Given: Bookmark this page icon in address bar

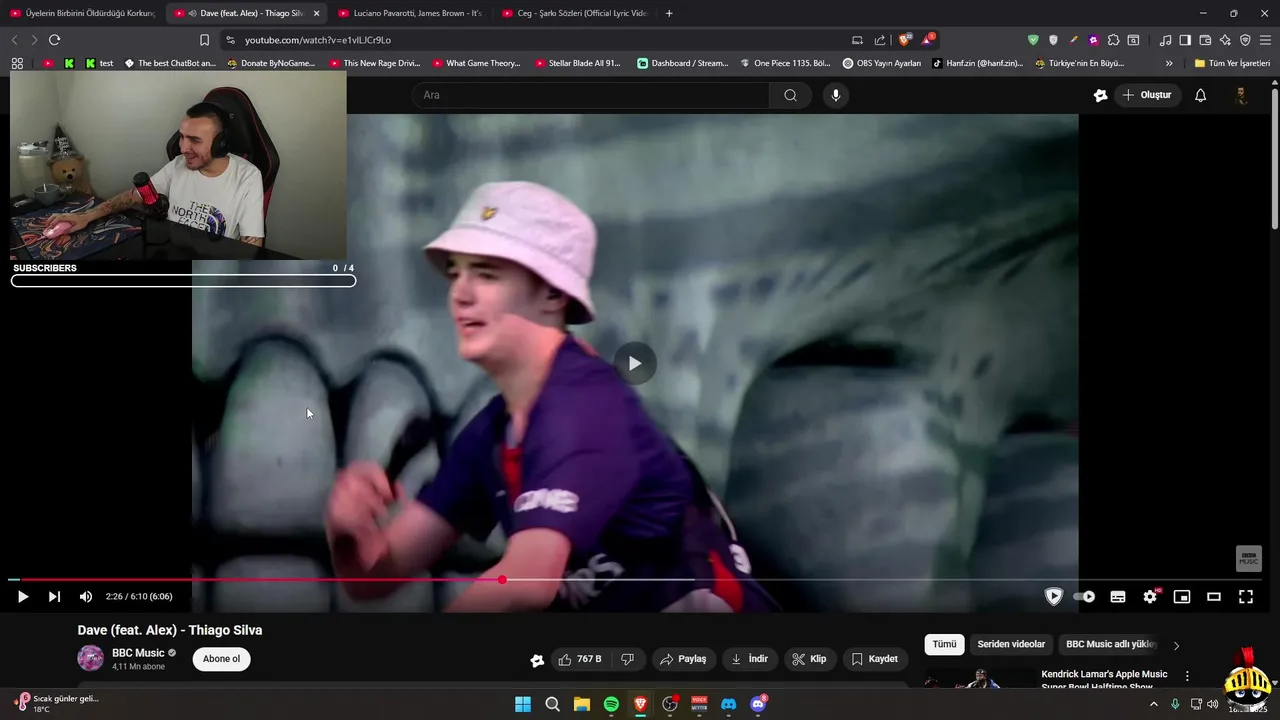Looking at the screenshot, I should (204, 40).
